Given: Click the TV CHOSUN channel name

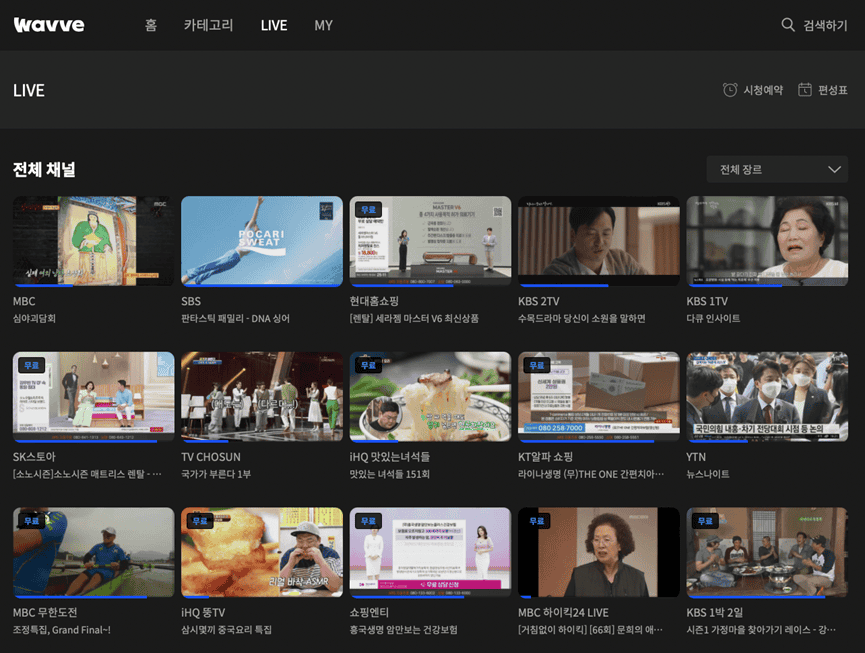Looking at the screenshot, I should point(211,457).
